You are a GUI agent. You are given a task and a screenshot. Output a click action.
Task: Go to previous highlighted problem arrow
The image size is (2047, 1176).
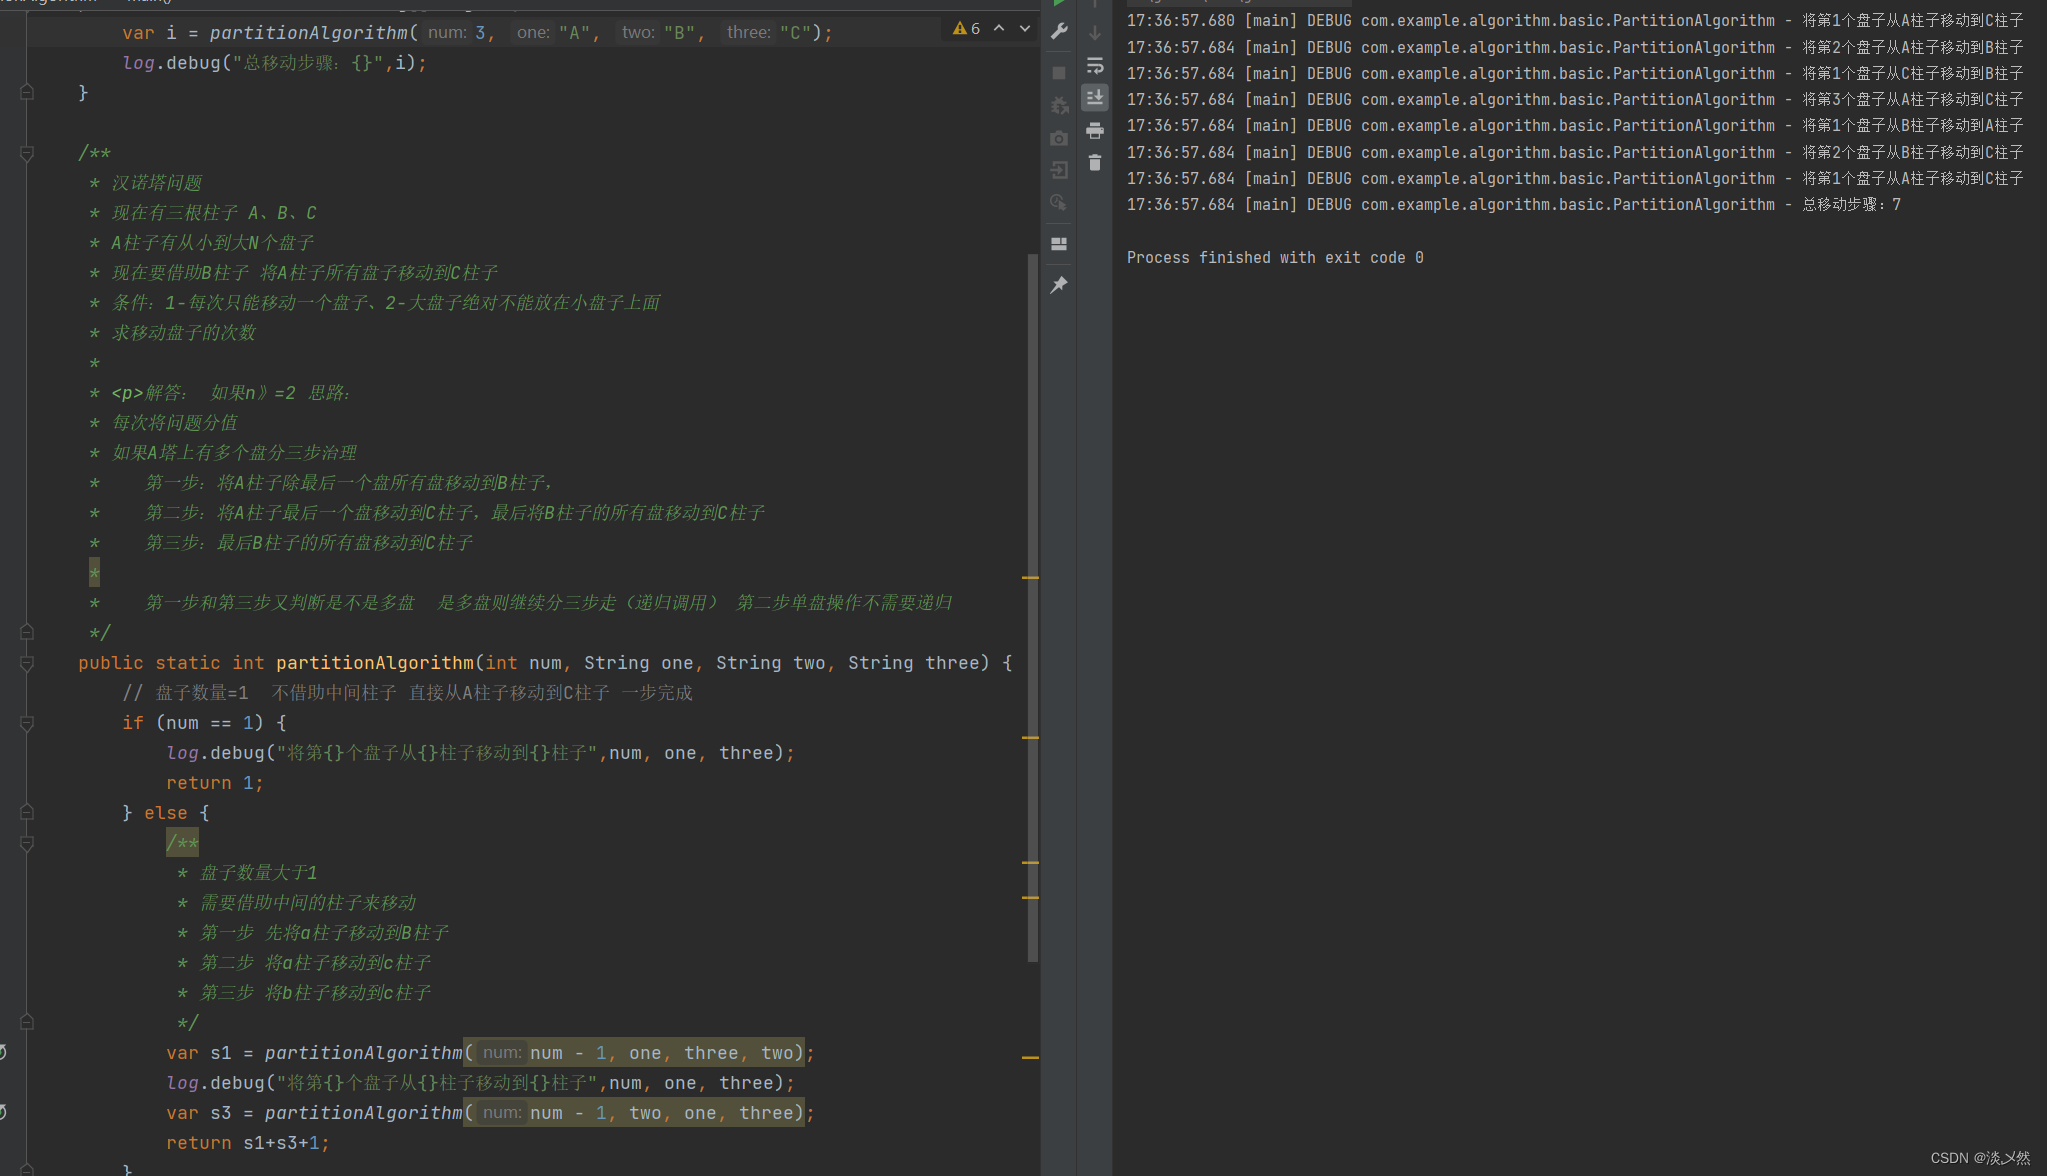[999, 29]
